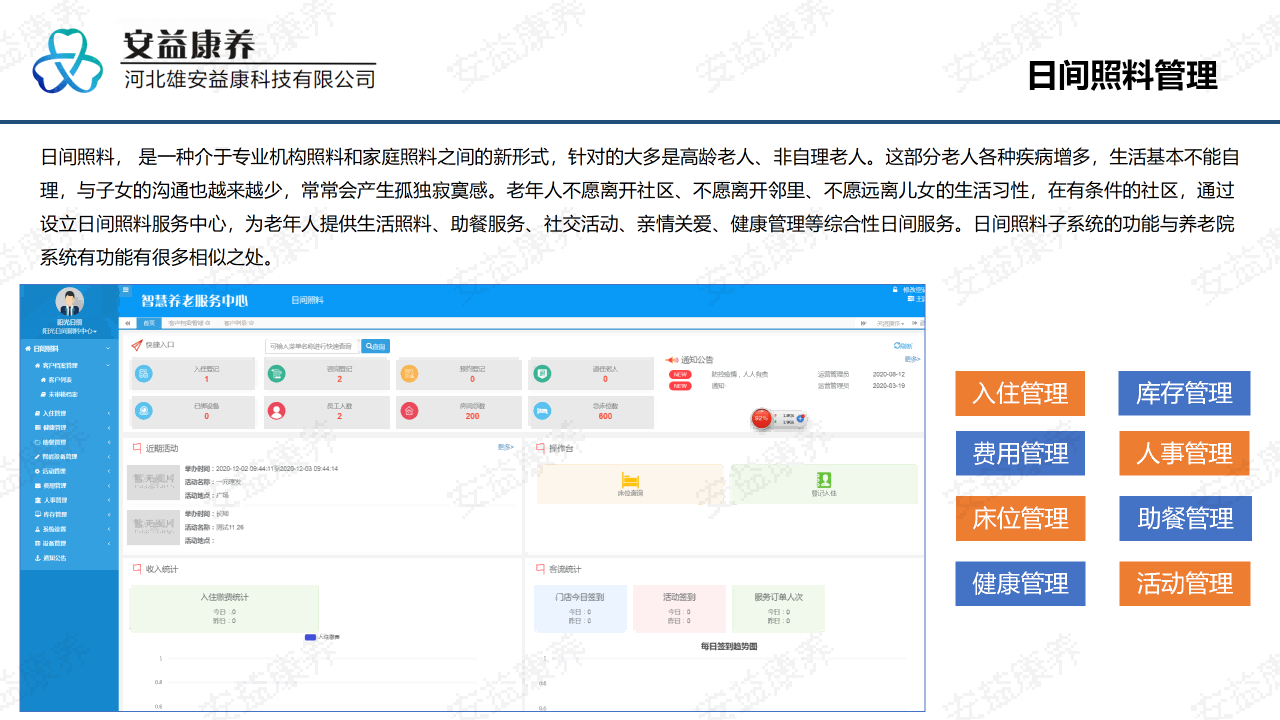This screenshot has height=720, width=1280.
Task: Click the 登记入住 tile
Action: [824, 484]
